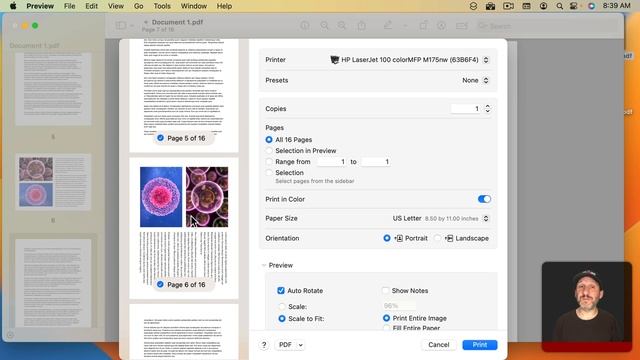Click the Page 5 of 16 preview thumbnail
This screenshot has width=640, height=360.
pyautogui.click(x=184, y=96)
